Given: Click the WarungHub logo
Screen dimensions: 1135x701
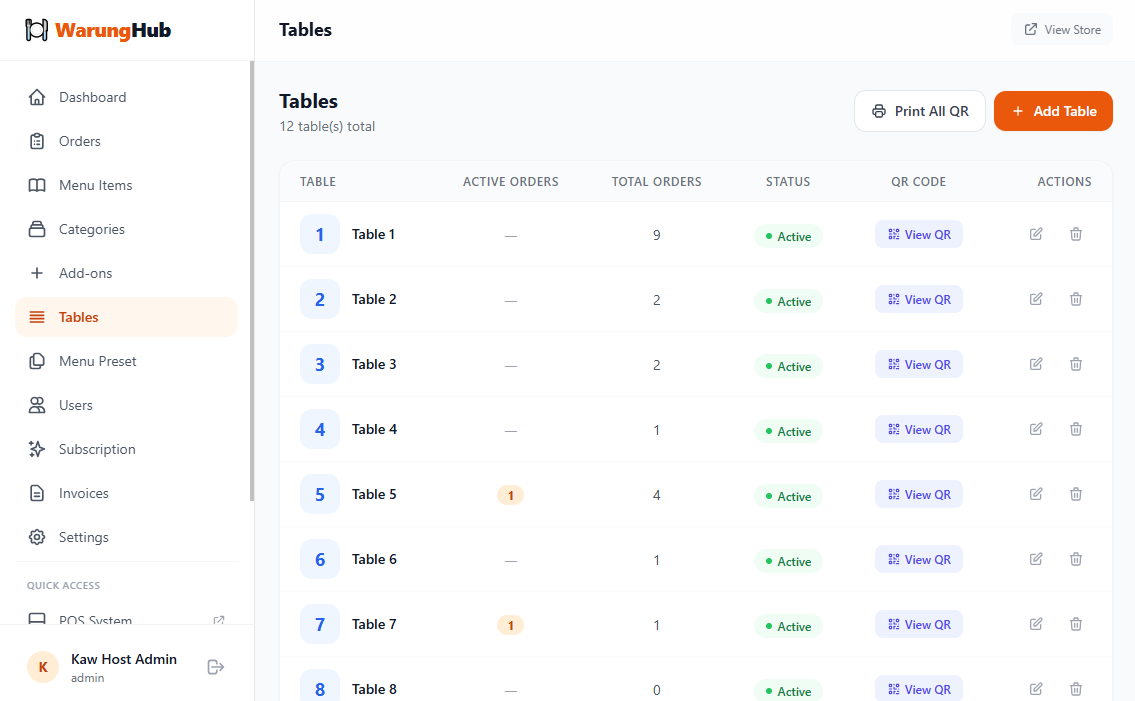Looking at the screenshot, I should click(98, 30).
